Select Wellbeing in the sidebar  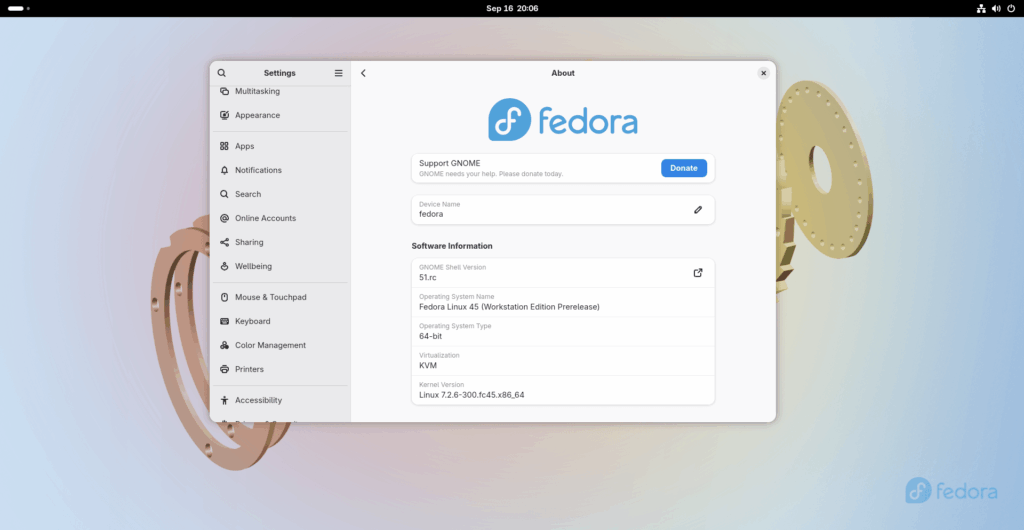[281, 266]
